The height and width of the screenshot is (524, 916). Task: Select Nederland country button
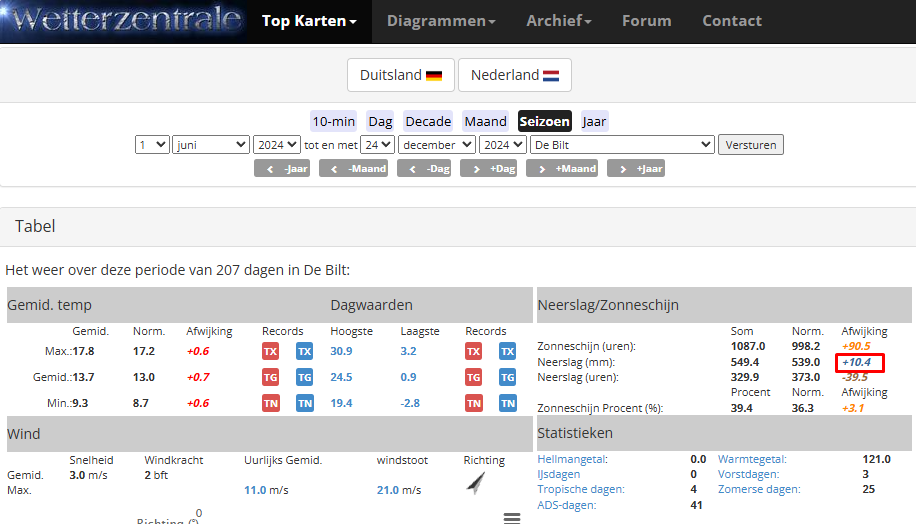pos(514,75)
